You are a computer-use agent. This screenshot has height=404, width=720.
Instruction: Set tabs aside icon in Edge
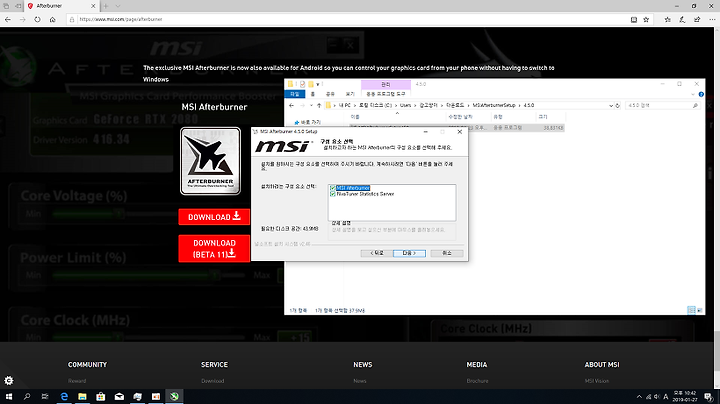pos(18,6)
